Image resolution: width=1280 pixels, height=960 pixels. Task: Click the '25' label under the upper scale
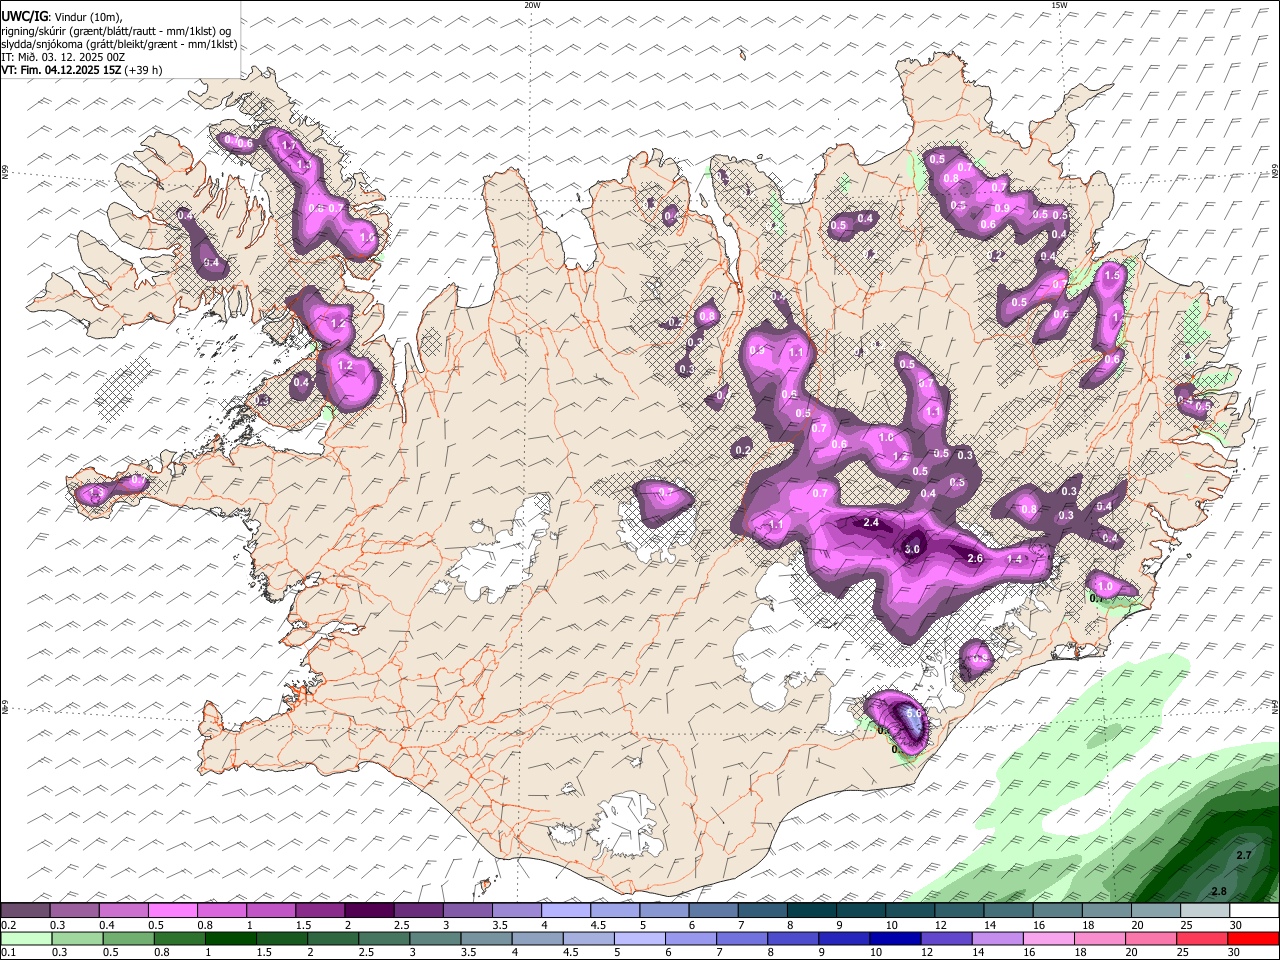pyautogui.click(x=1186, y=926)
